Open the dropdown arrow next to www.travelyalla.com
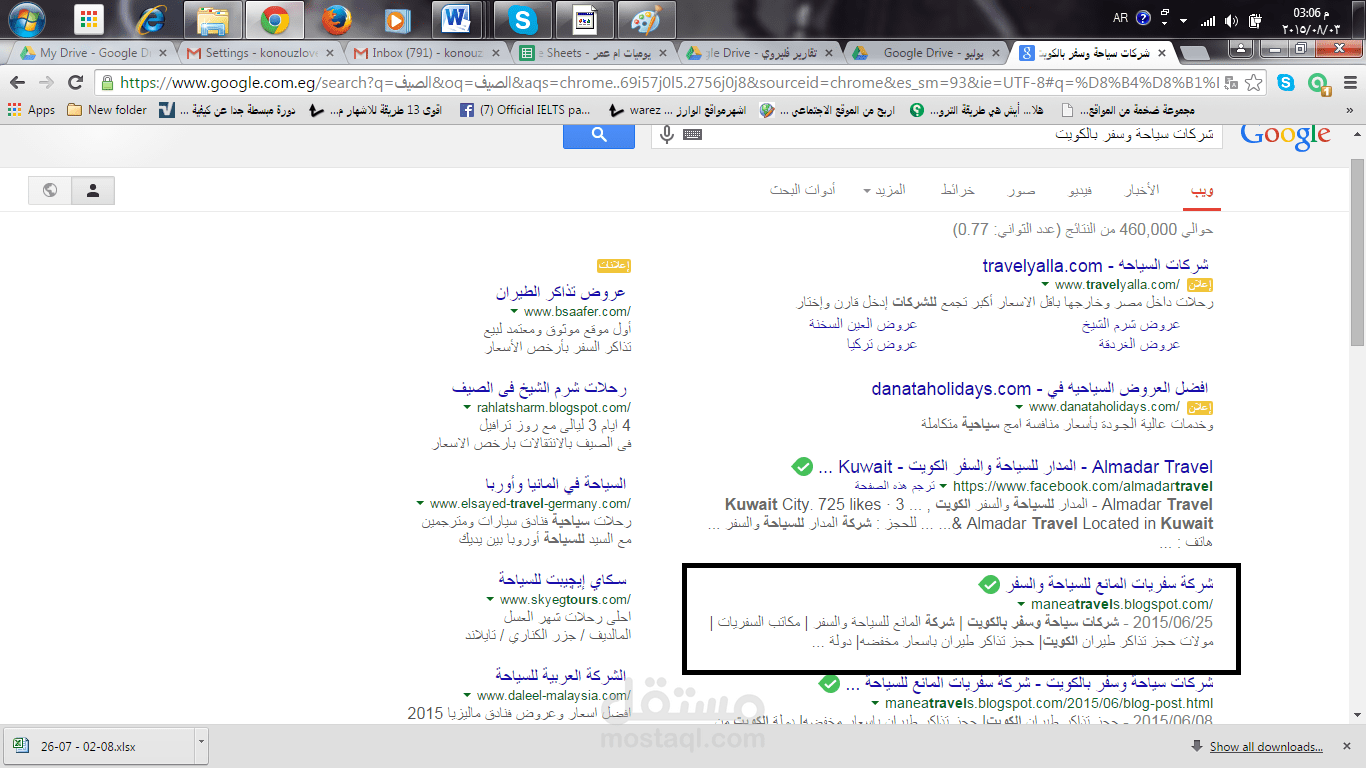The height and width of the screenshot is (768, 1366). point(1046,285)
